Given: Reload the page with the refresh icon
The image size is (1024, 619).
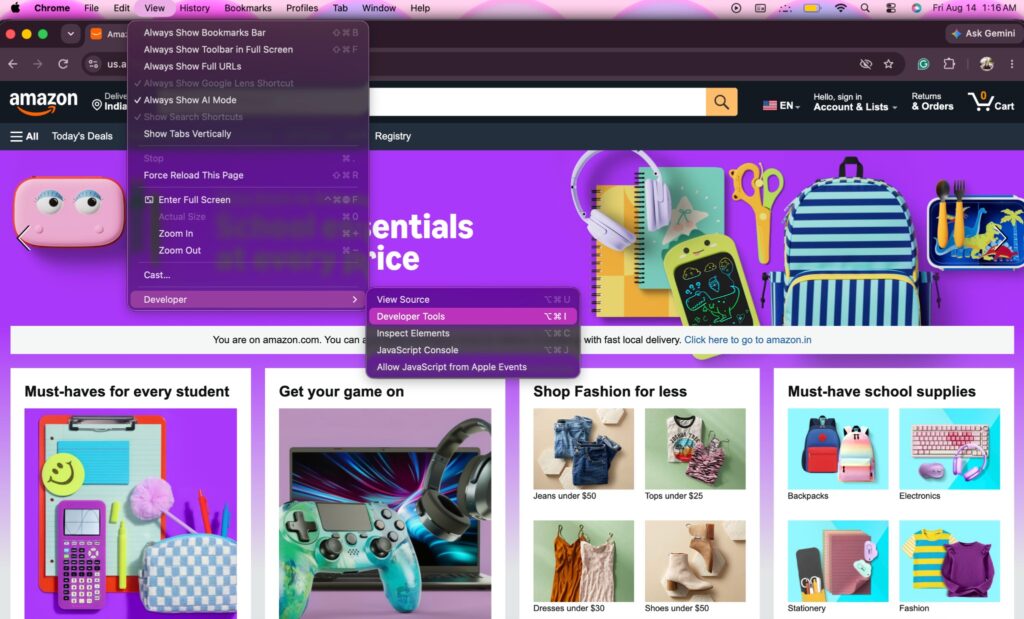Looking at the screenshot, I should point(63,64).
